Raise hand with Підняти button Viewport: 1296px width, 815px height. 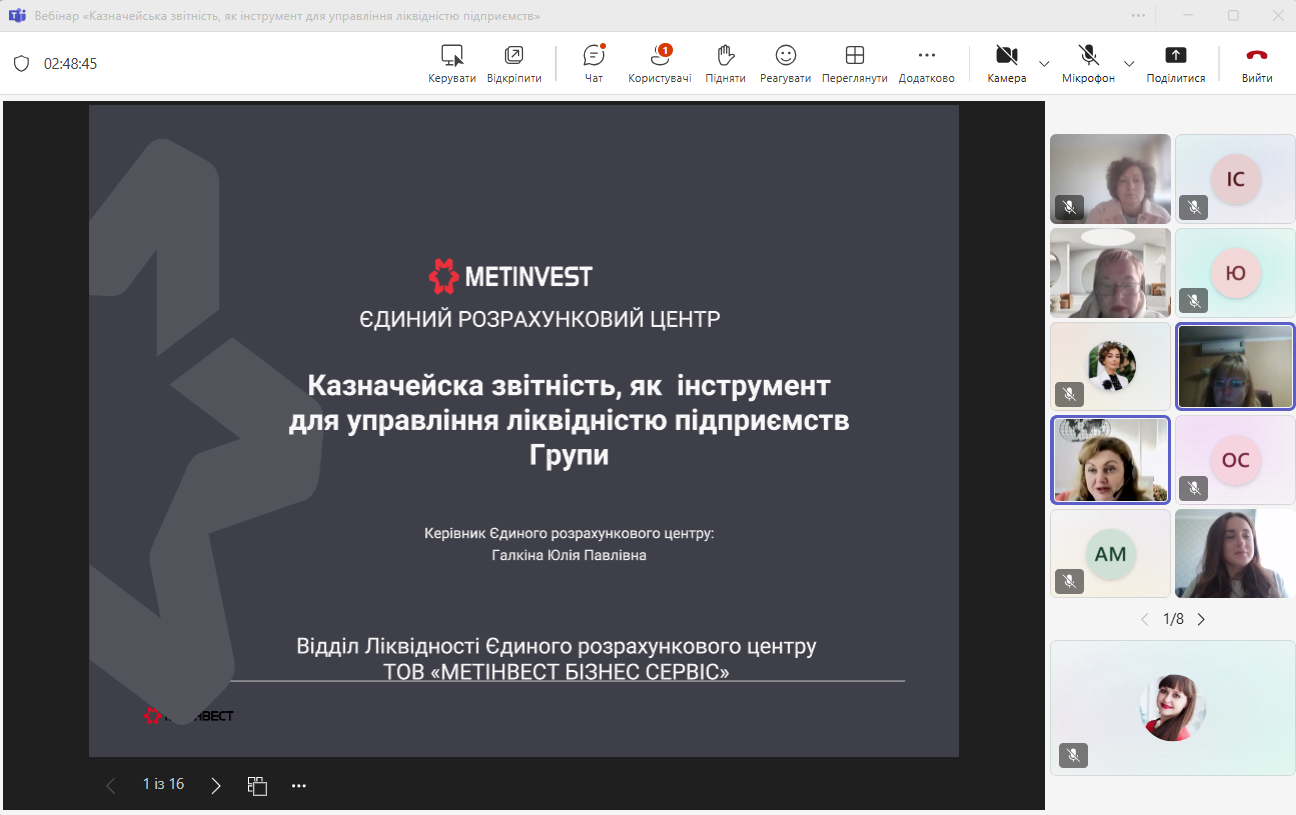coord(725,63)
